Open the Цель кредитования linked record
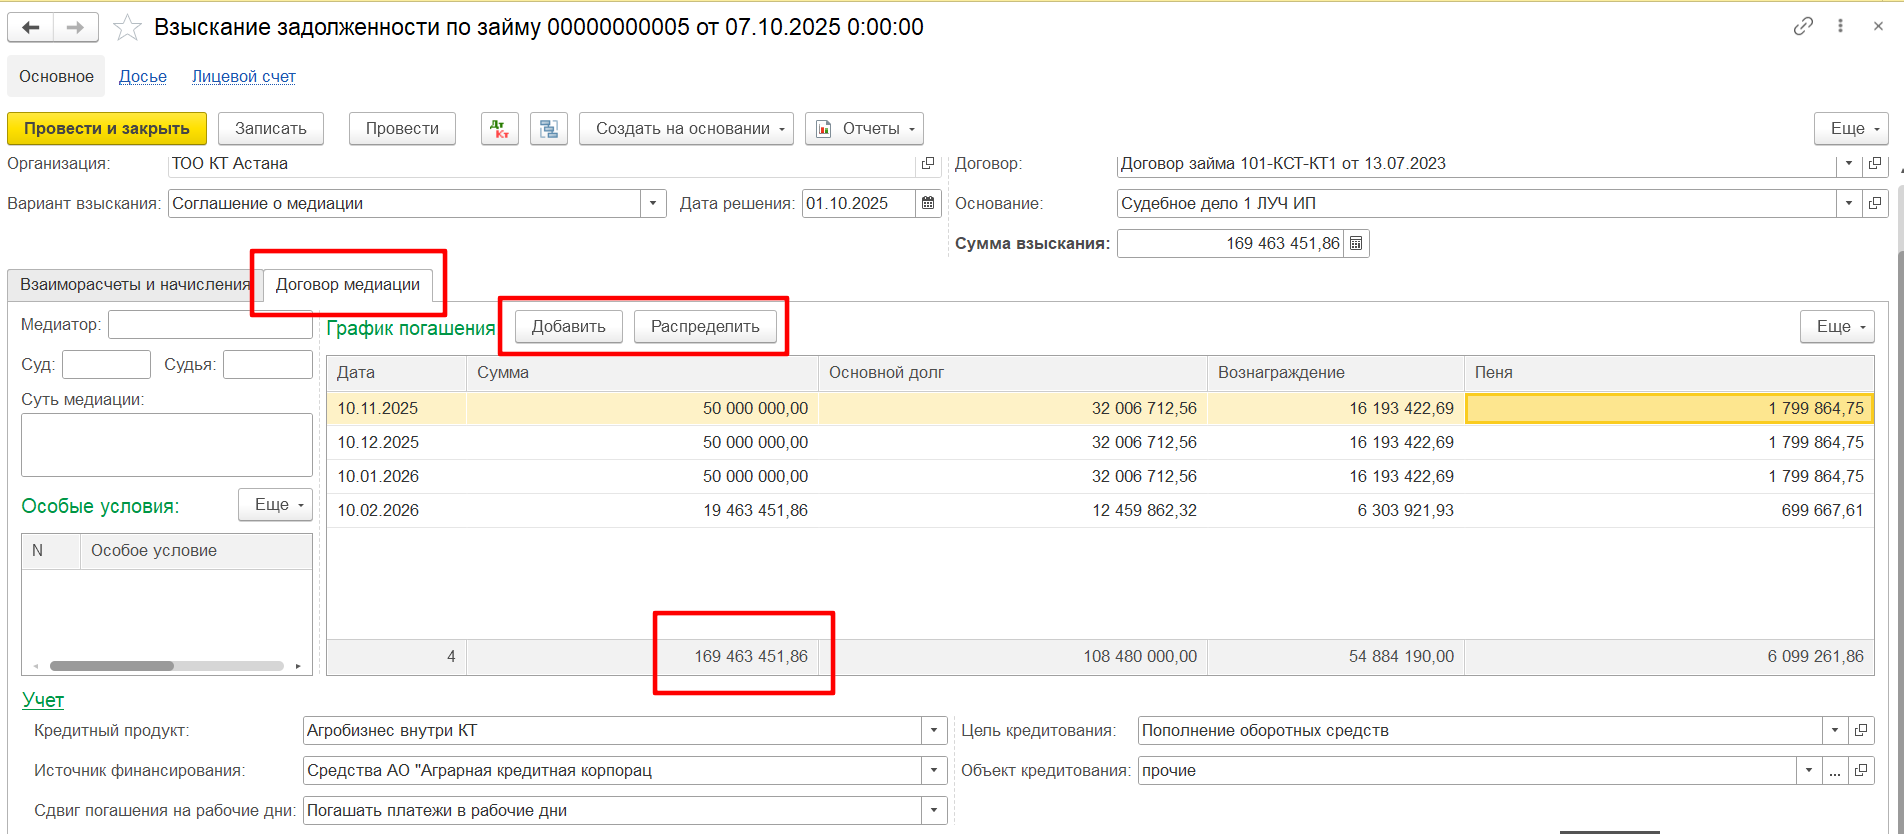Image resolution: width=1904 pixels, height=834 pixels. 1861,730
